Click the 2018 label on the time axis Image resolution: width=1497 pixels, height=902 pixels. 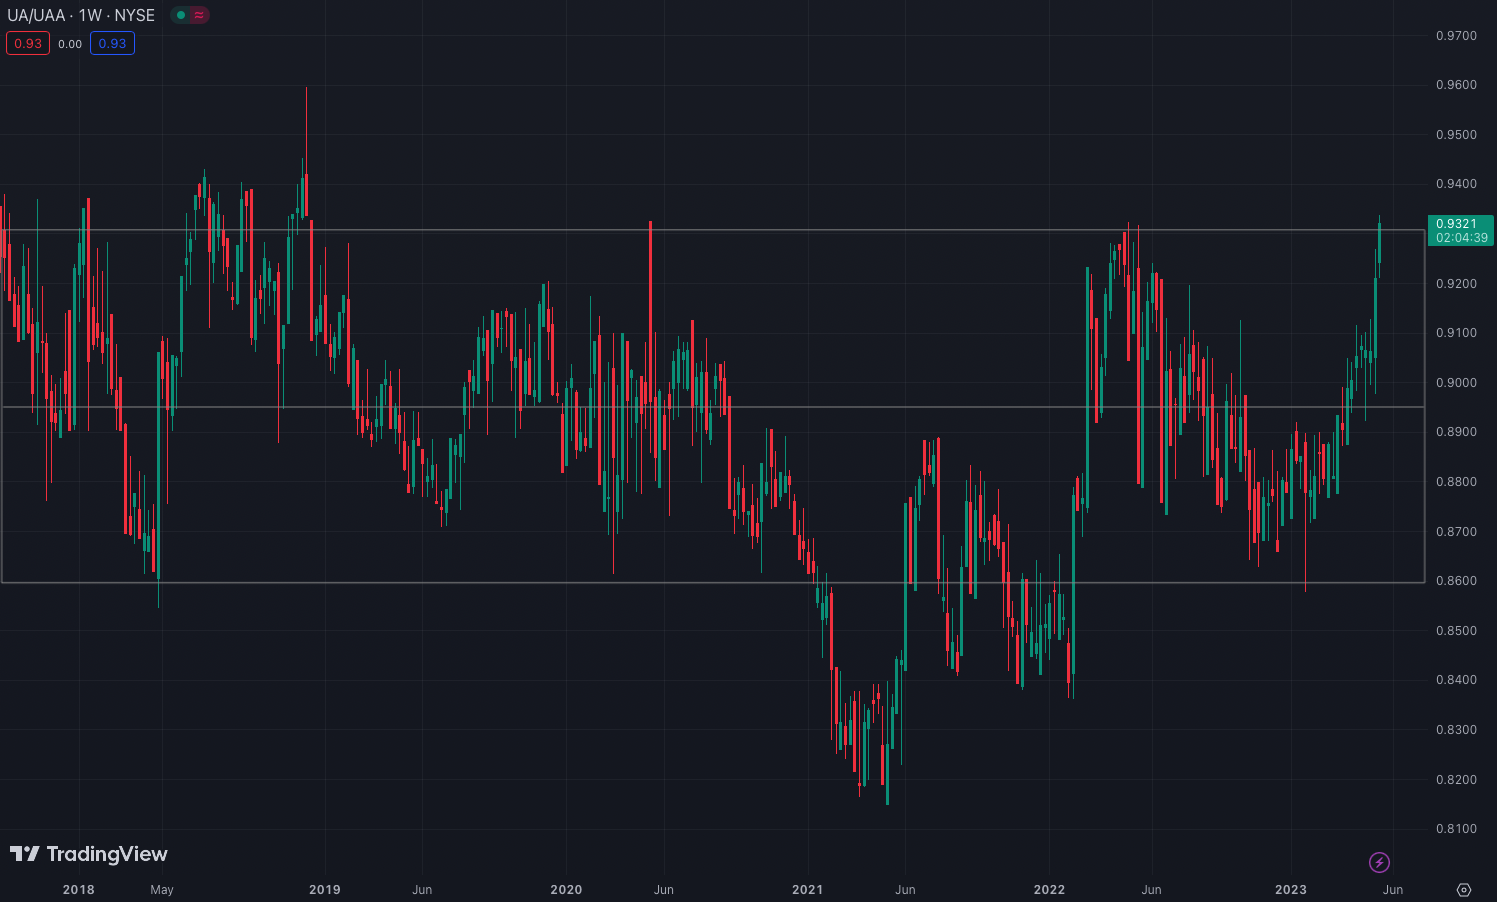pos(79,890)
